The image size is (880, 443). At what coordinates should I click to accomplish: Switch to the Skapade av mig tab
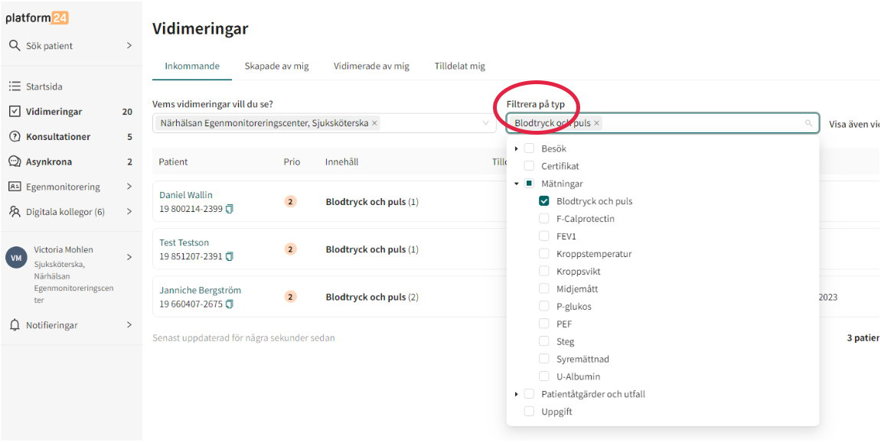276,66
